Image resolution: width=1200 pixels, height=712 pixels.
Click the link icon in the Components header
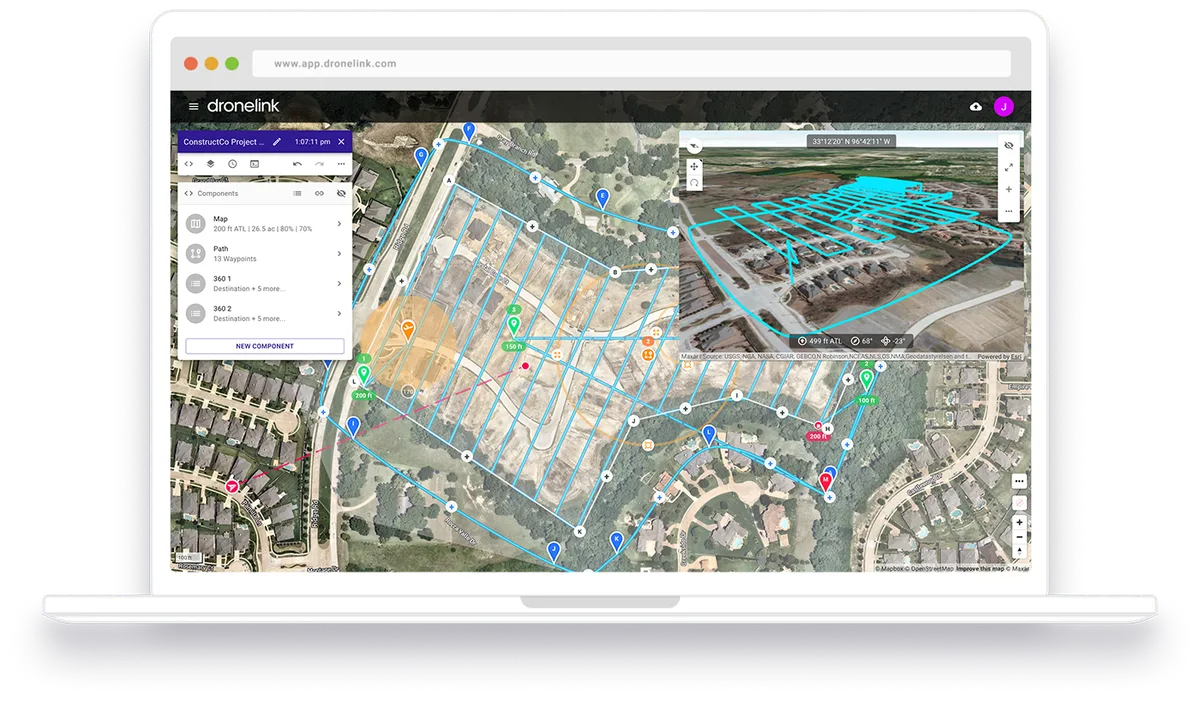(x=319, y=193)
